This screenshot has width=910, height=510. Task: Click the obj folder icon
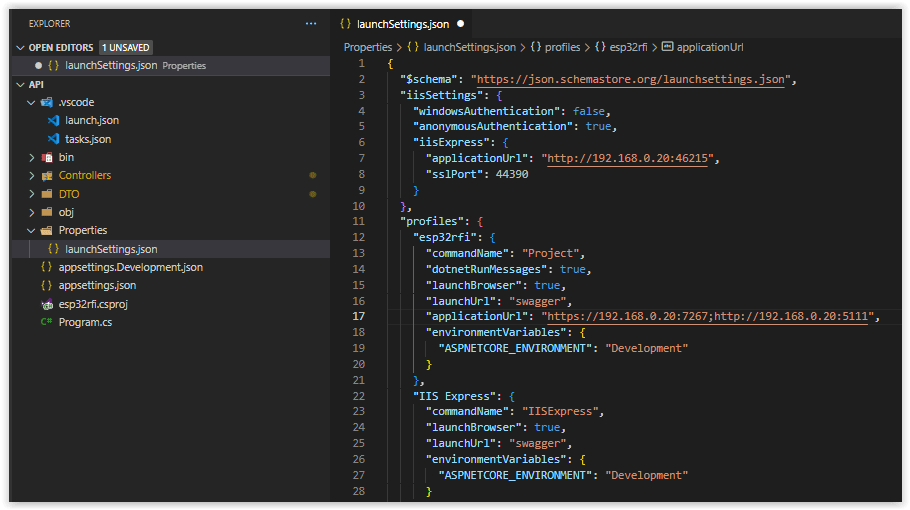click(x=47, y=212)
